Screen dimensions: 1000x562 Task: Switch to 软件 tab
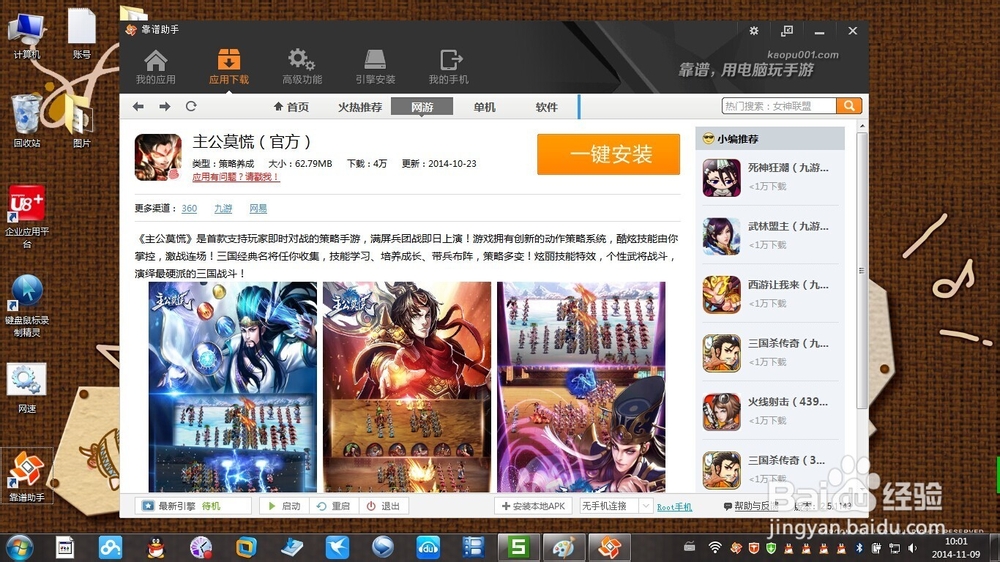(x=547, y=107)
